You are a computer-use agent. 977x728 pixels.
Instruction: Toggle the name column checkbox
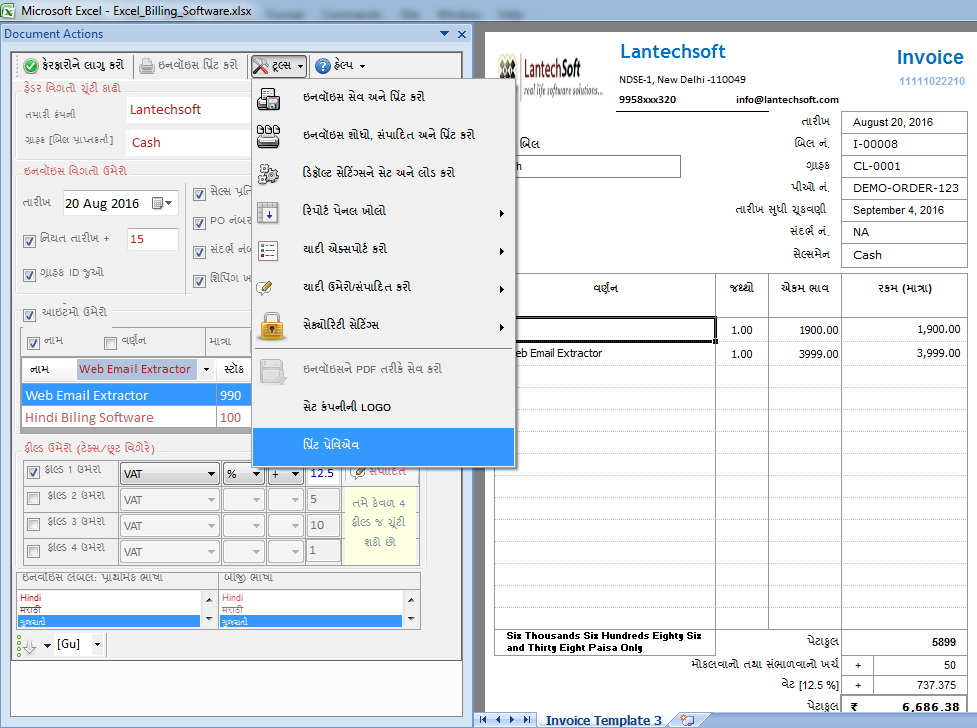(34, 343)
